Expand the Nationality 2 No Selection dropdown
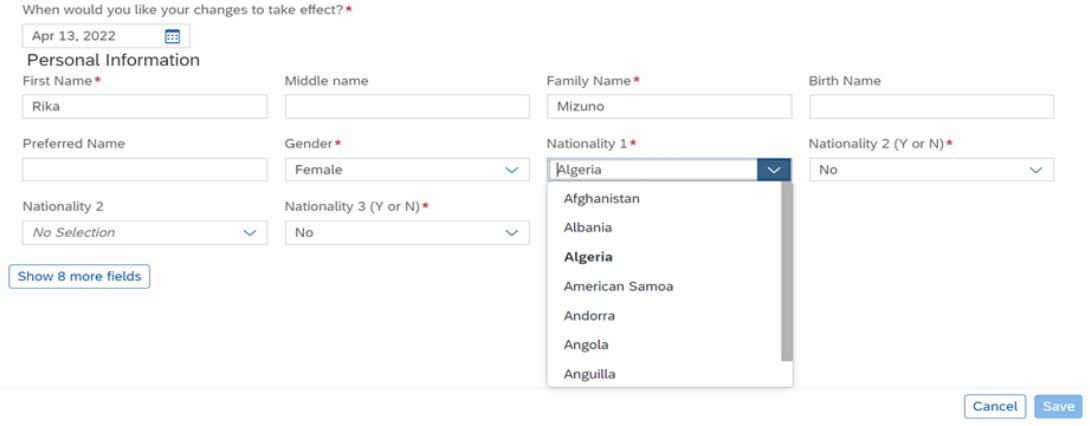1090x426 pixels. [x=145, y=233]
